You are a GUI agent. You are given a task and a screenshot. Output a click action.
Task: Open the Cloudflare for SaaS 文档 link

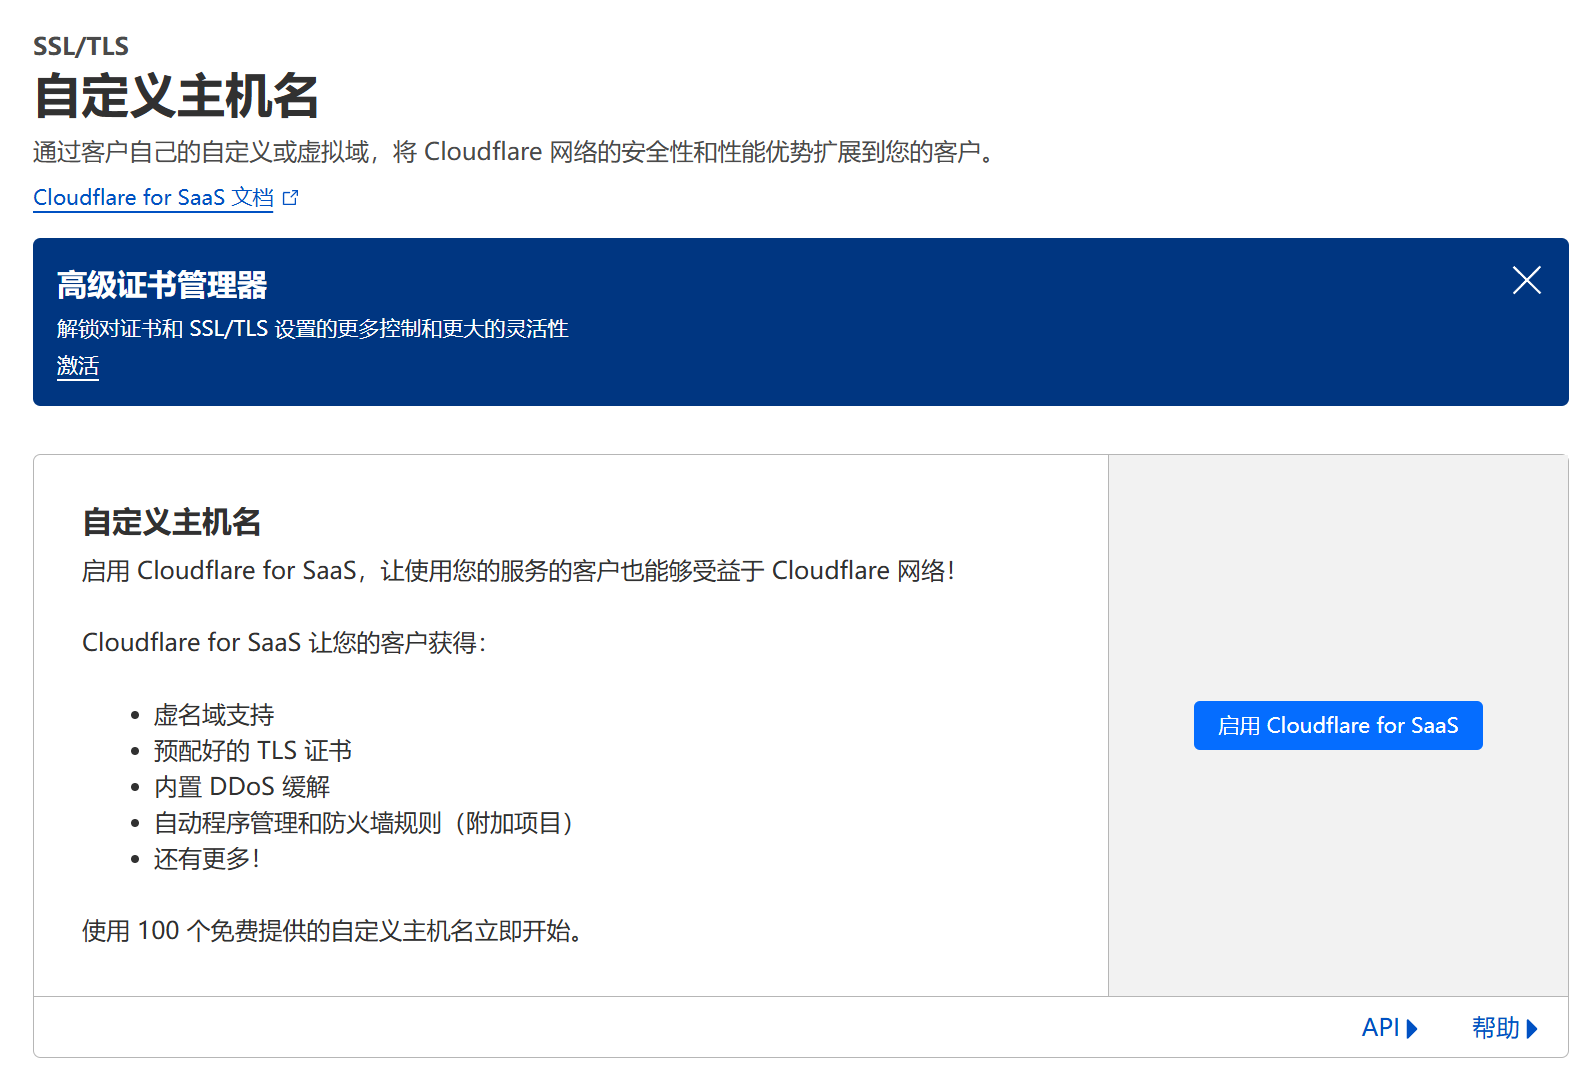click(153, 198)
